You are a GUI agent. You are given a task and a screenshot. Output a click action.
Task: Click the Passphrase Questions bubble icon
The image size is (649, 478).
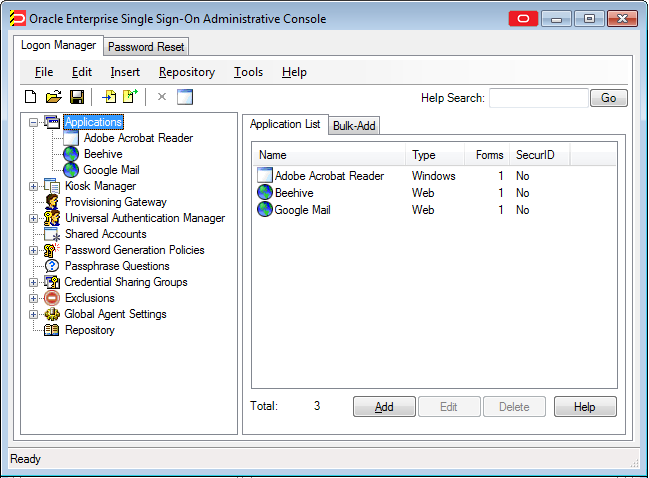[52, 266]
